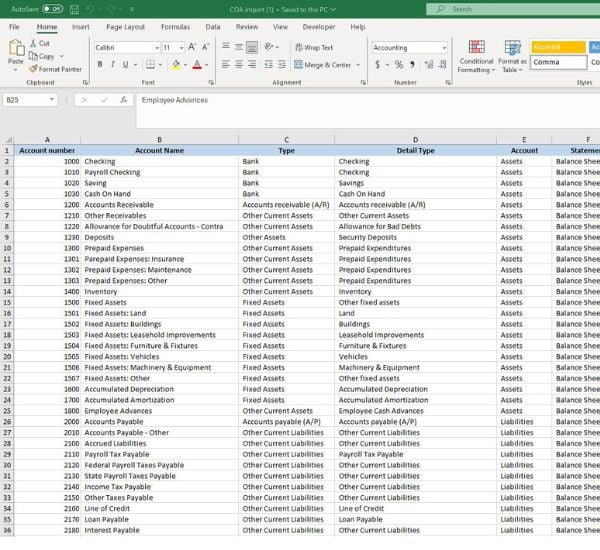Open the Alignment dialog launcher
Screen dimensions: 600x550
click(x=363, y=82)
